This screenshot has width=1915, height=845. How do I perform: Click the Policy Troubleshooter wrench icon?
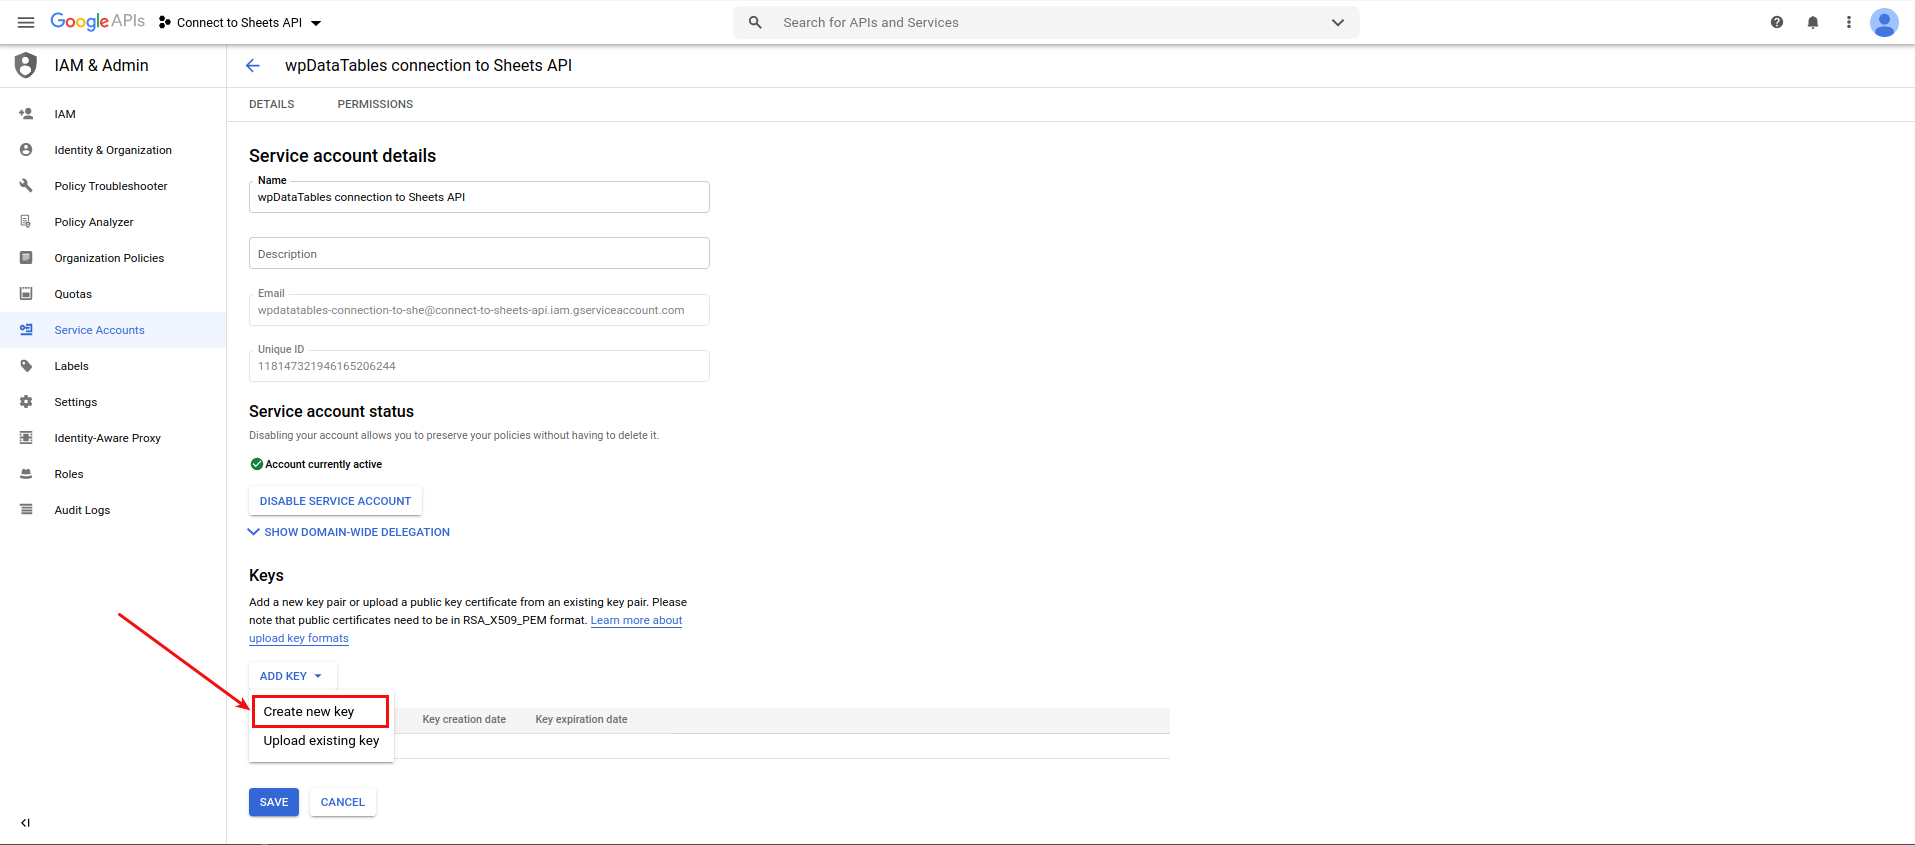tap(26, 186)
